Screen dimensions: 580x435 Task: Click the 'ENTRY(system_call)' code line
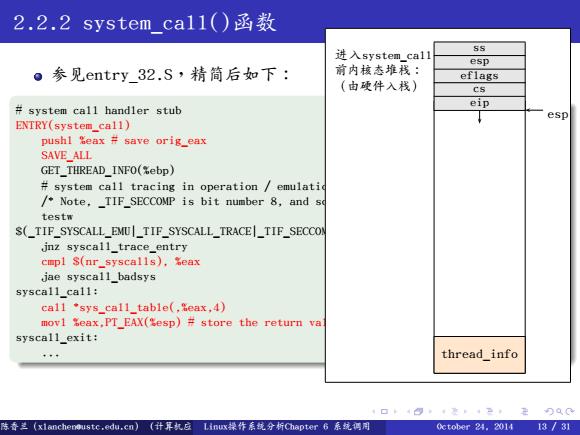(73, 125)
